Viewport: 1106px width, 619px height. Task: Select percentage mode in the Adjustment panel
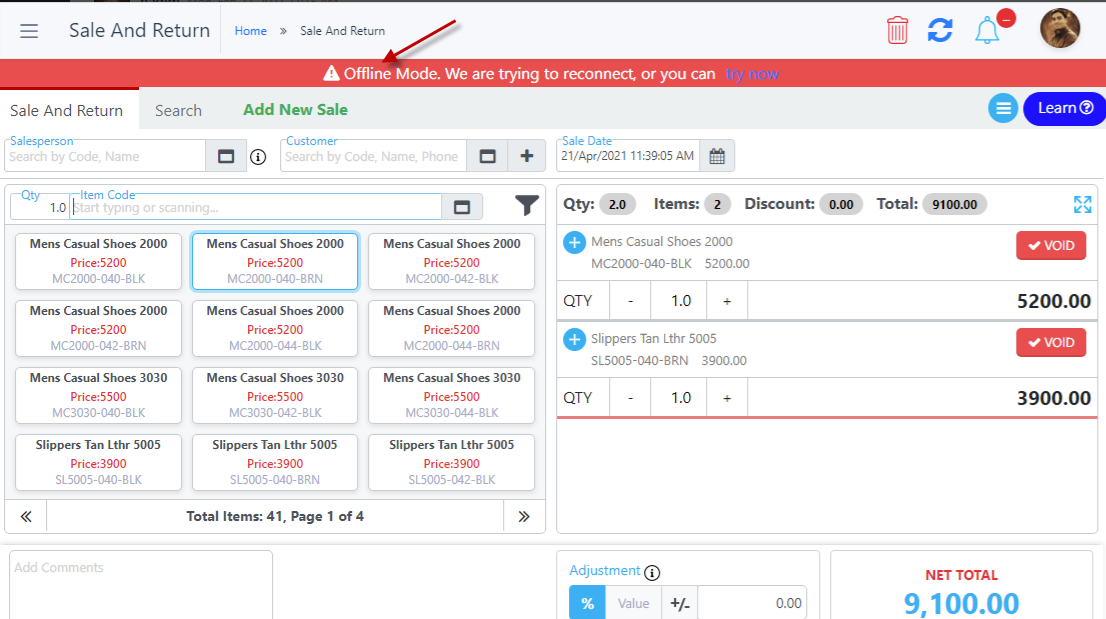[x=587, y=602]
